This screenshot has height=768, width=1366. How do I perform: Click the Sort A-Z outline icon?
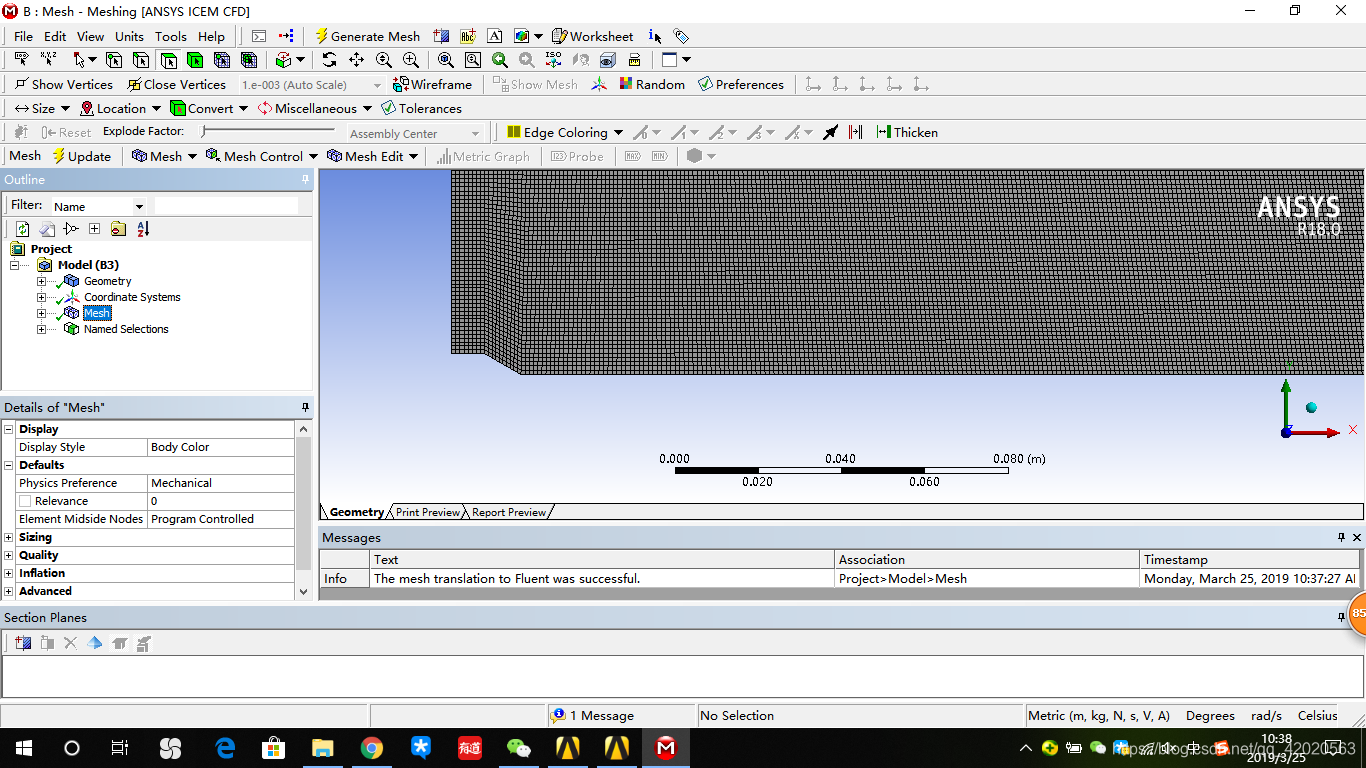click(x=142, y=229)
